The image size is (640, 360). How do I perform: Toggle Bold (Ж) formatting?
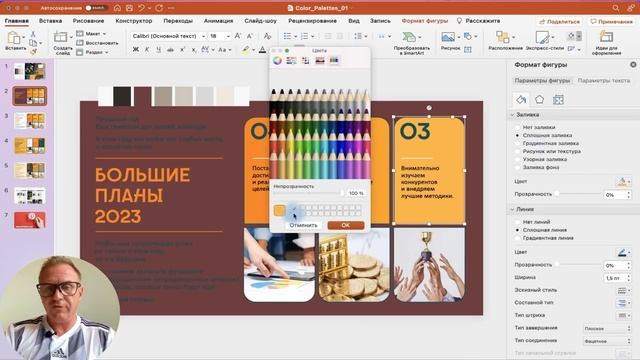136,49
